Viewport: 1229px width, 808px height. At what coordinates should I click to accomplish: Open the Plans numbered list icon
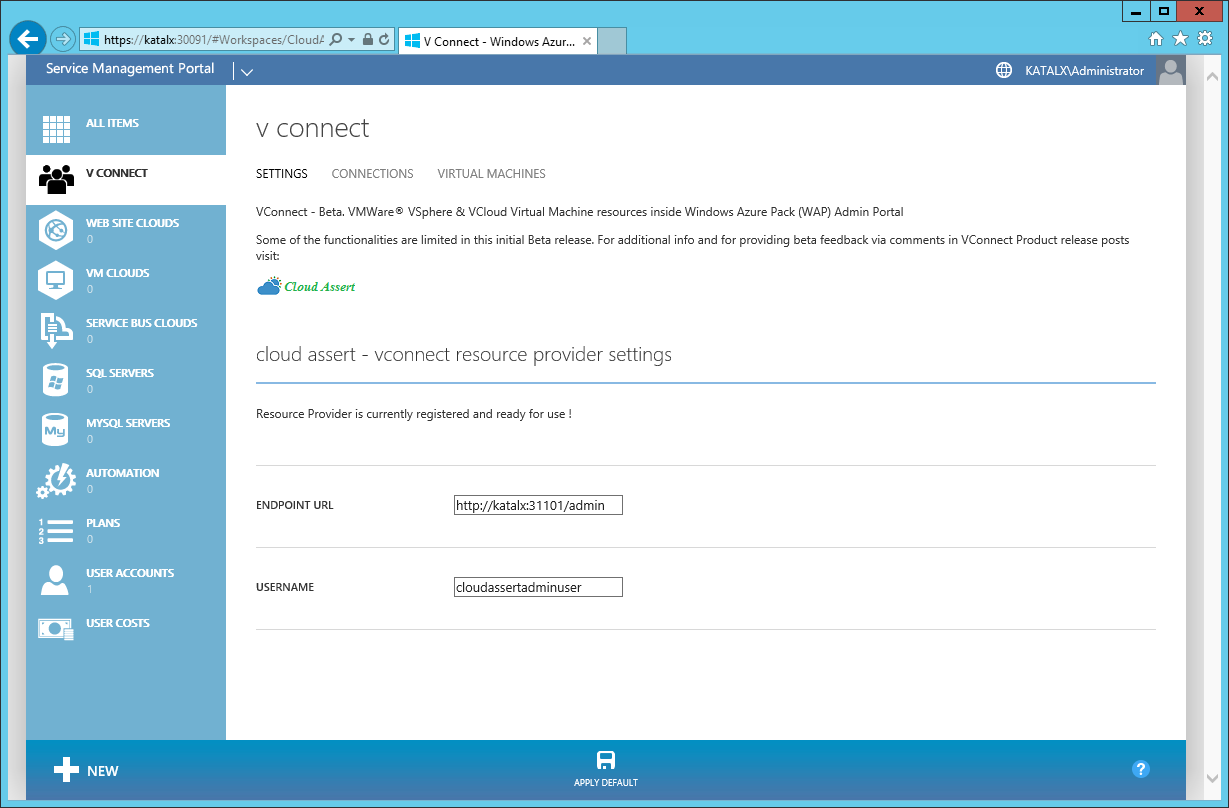56,531
